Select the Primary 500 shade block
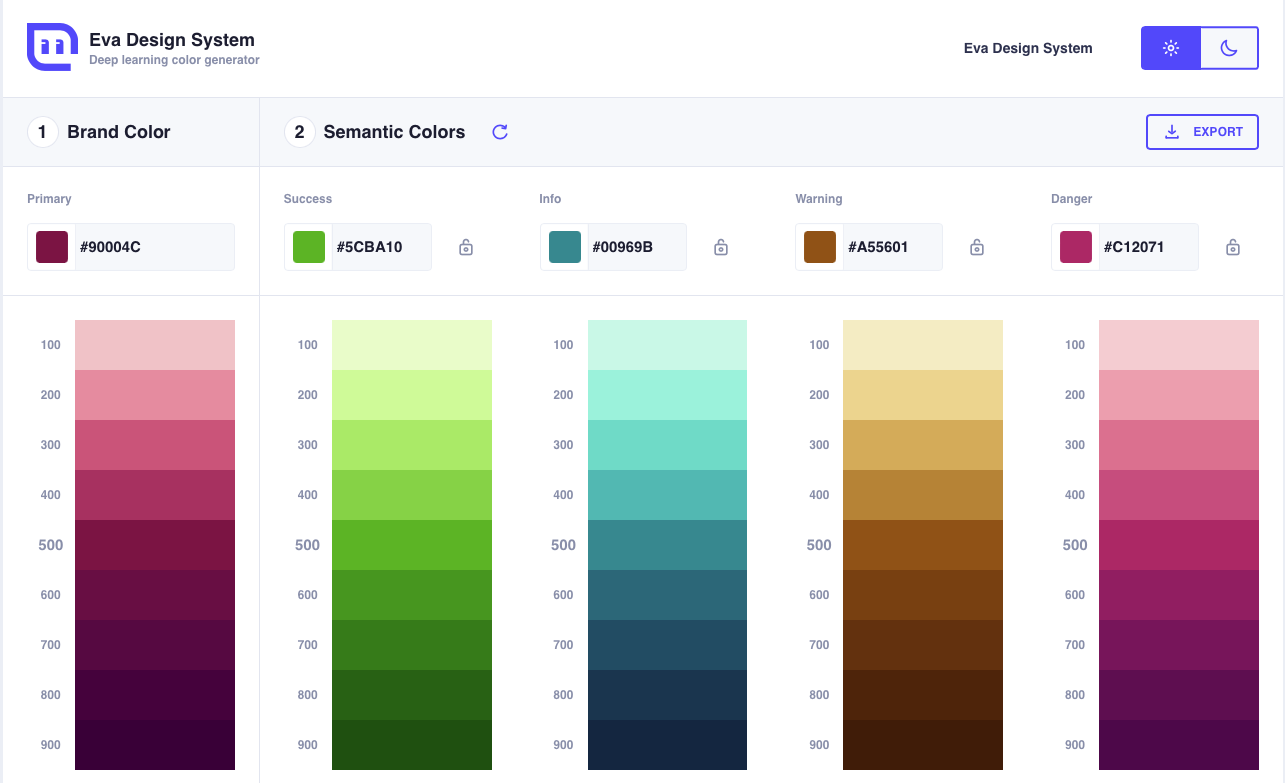The width and height of the screenshot is (1285, 783). click(155, 545)
